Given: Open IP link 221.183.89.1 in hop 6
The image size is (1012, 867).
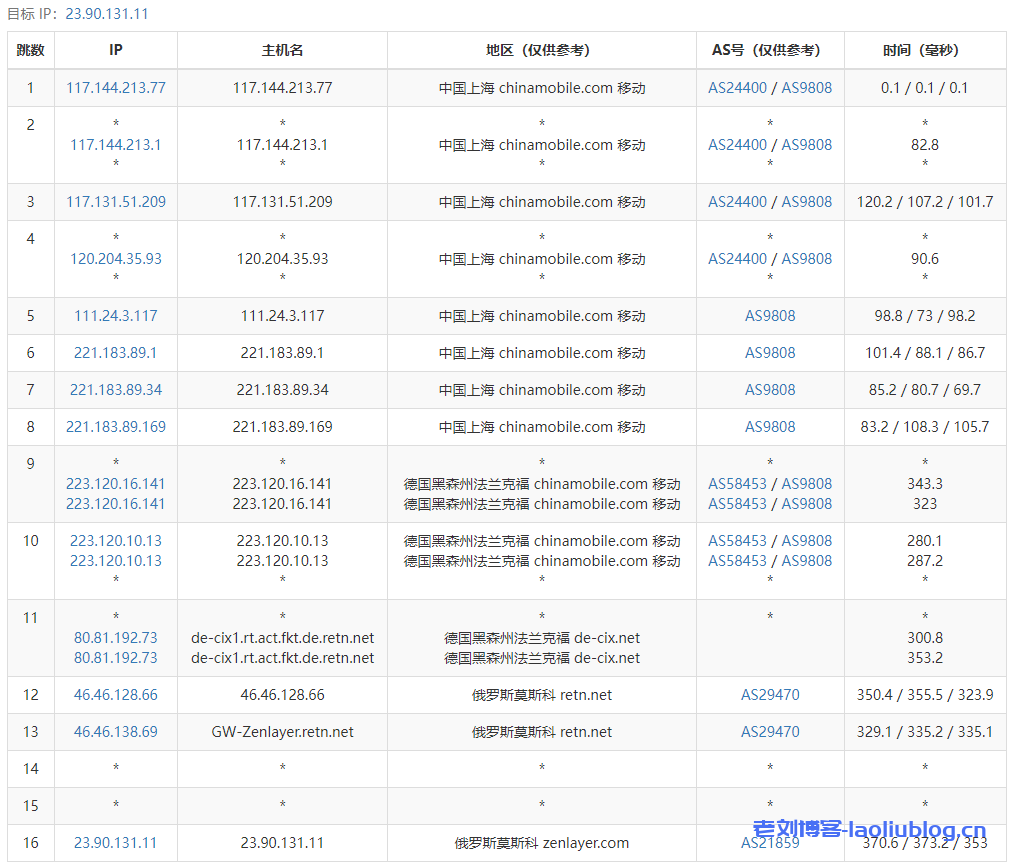Looking at the screenshot, I should click(x=116, y=353).
